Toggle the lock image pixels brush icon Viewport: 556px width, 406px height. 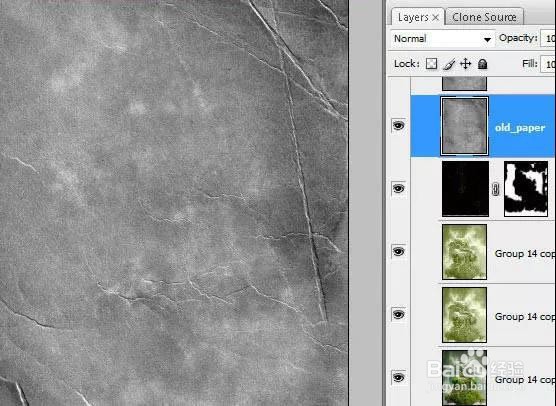point(449,64)
